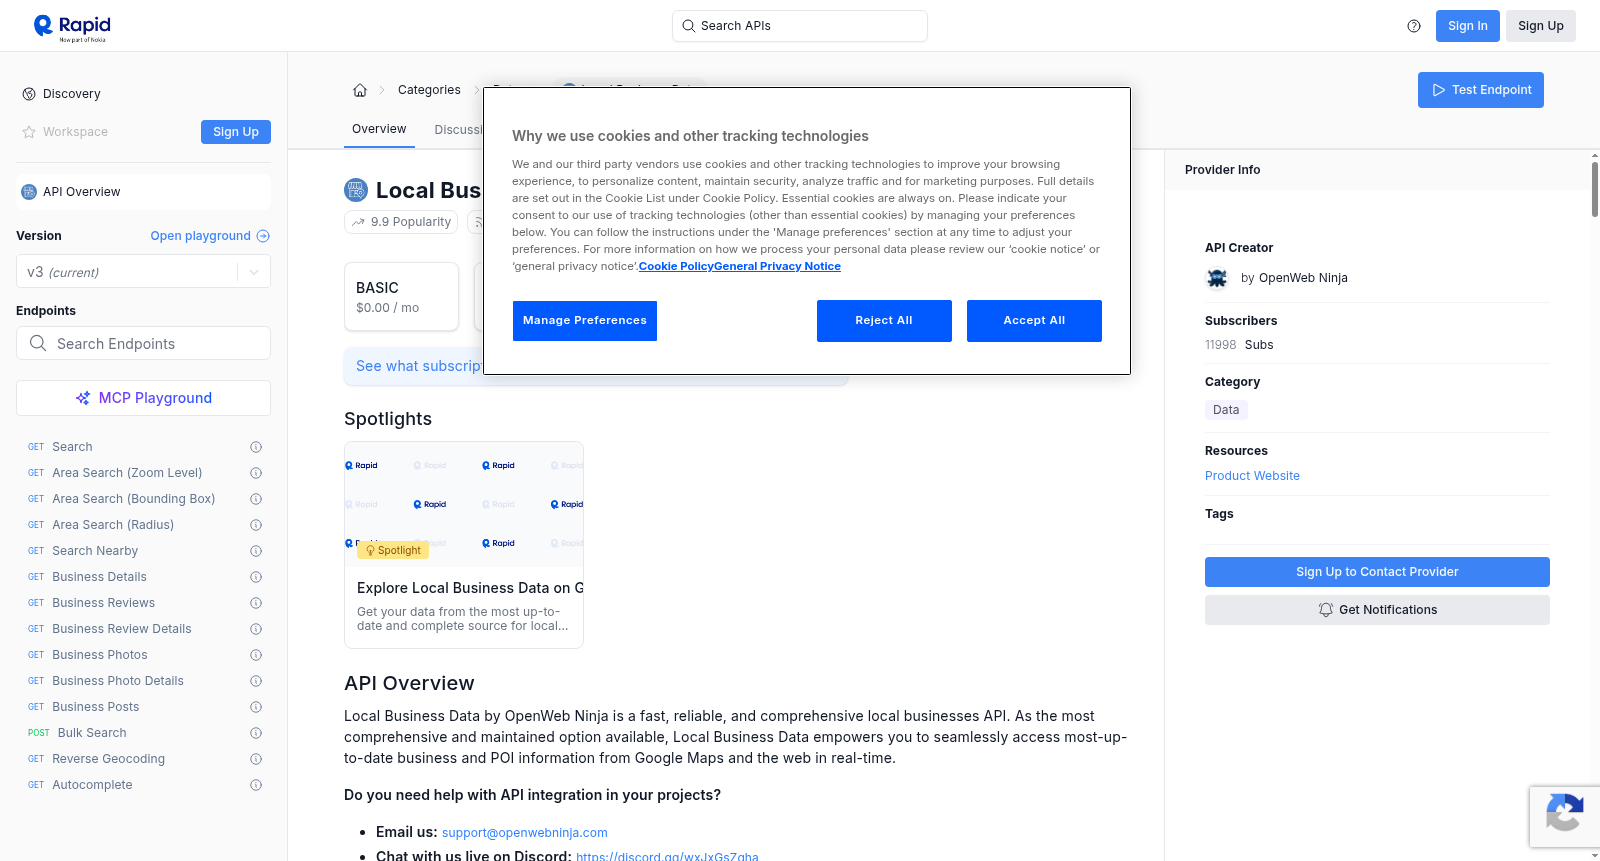Click sidebar Sign Up next to Workspace
Image resolution: width=1600 pixels, height=861 pixels.
pos(236,132)
